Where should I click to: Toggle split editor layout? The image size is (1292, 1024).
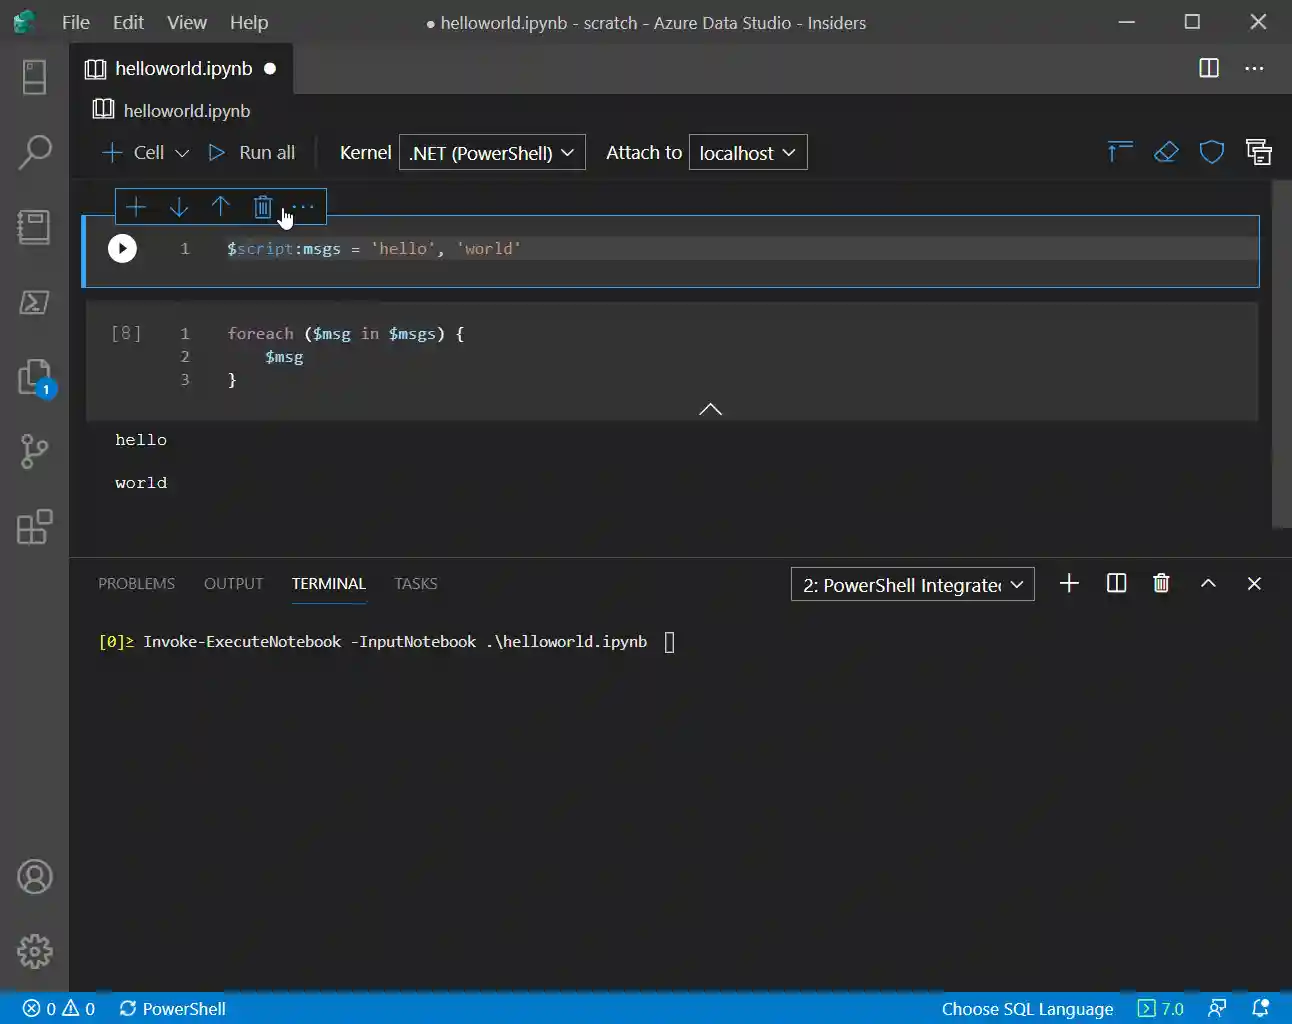point(1208,68)
